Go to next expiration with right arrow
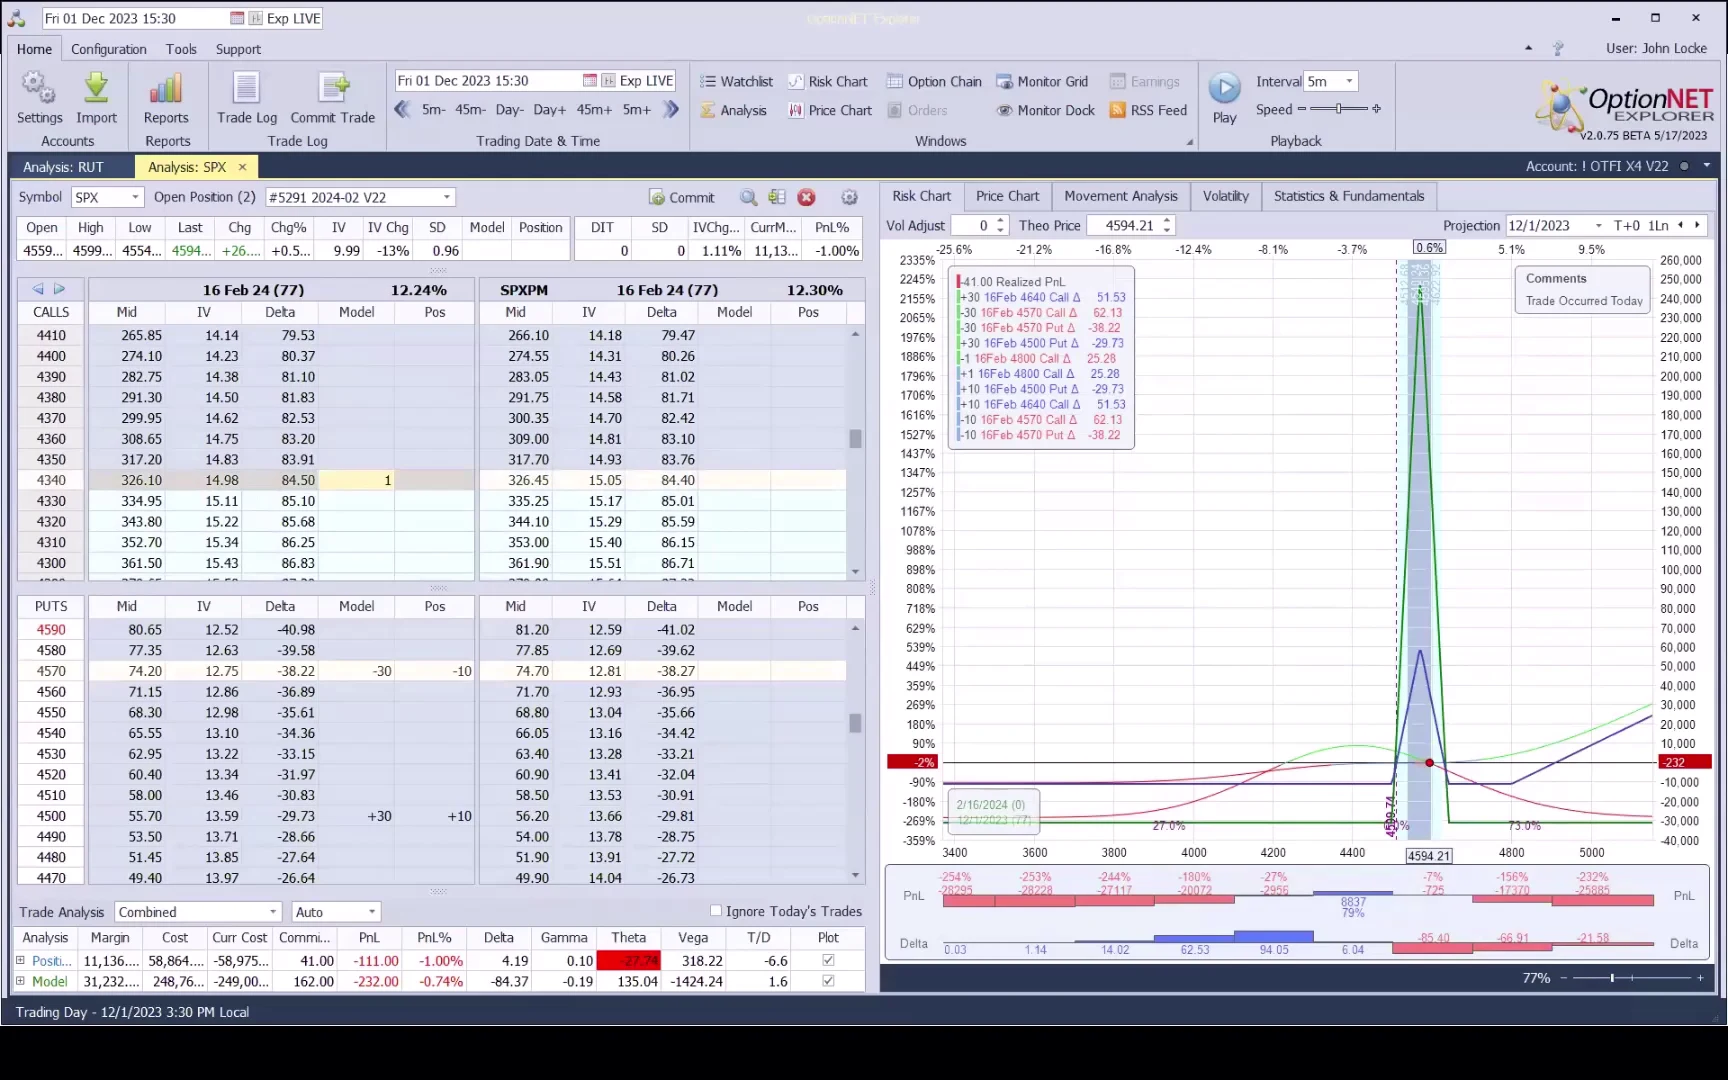The height and width of the screenshot is (1080, 1728). click(60, 289)
